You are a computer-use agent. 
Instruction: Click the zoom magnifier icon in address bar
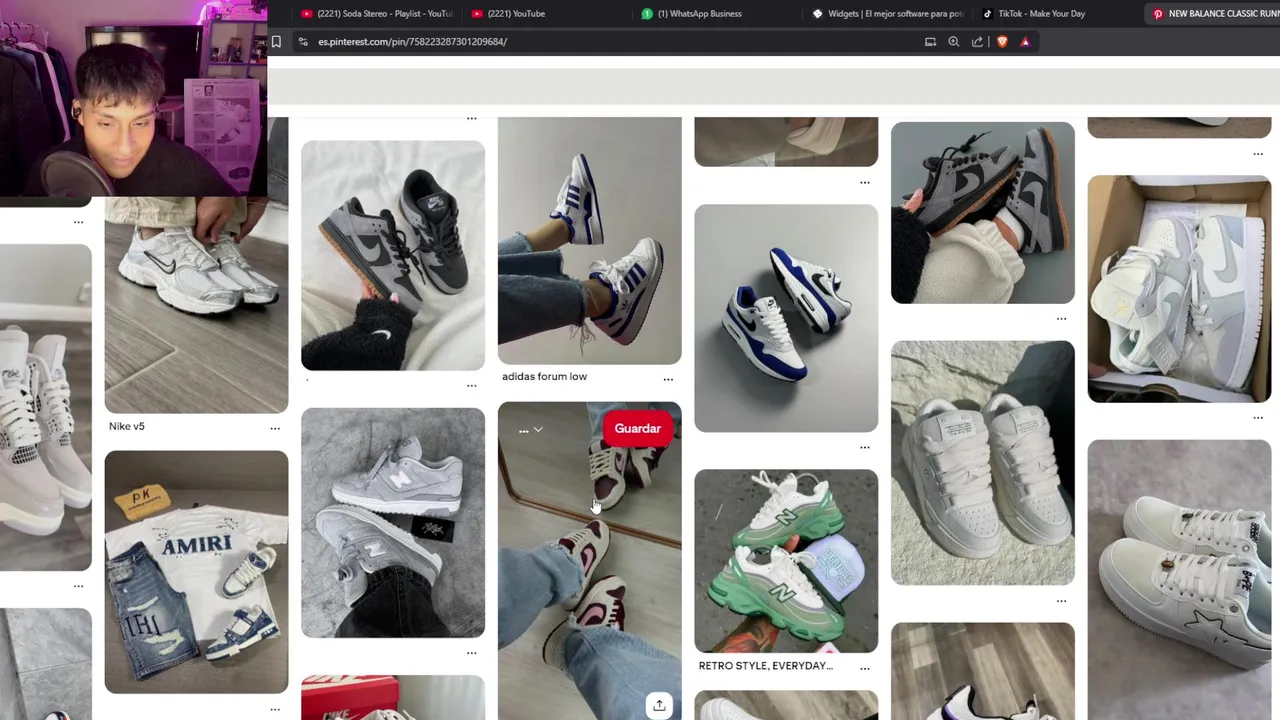[x=953, y=41]
